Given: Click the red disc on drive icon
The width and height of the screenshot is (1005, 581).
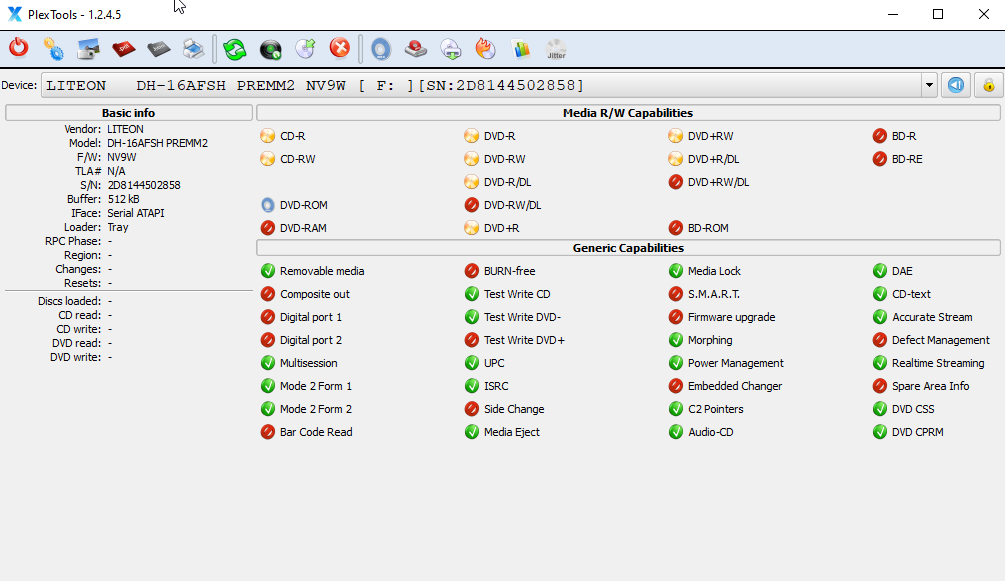Looking at the screenshot, I should [x=416, y=49].
